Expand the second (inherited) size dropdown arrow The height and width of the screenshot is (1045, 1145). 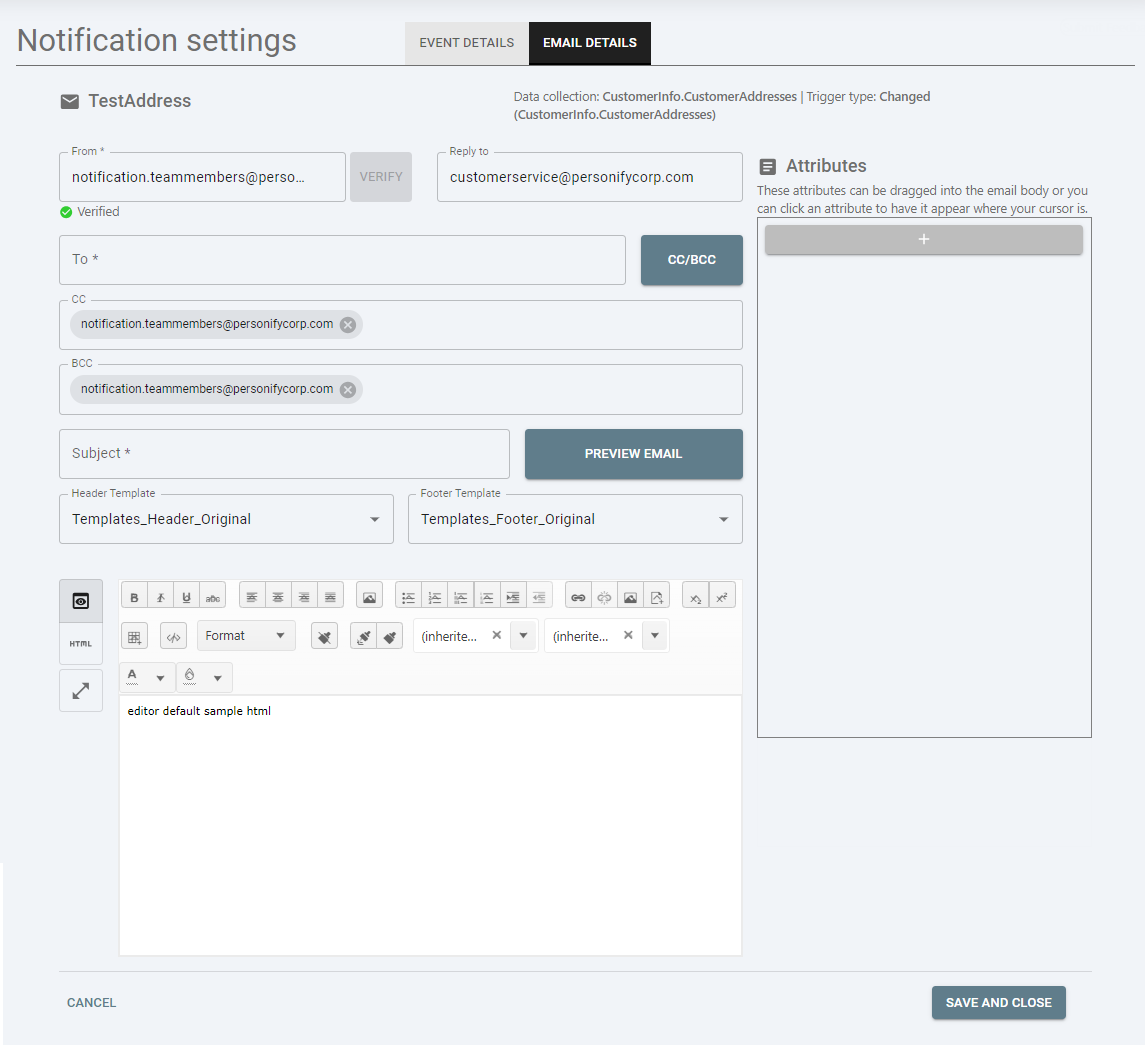click(x=655, y=635)
